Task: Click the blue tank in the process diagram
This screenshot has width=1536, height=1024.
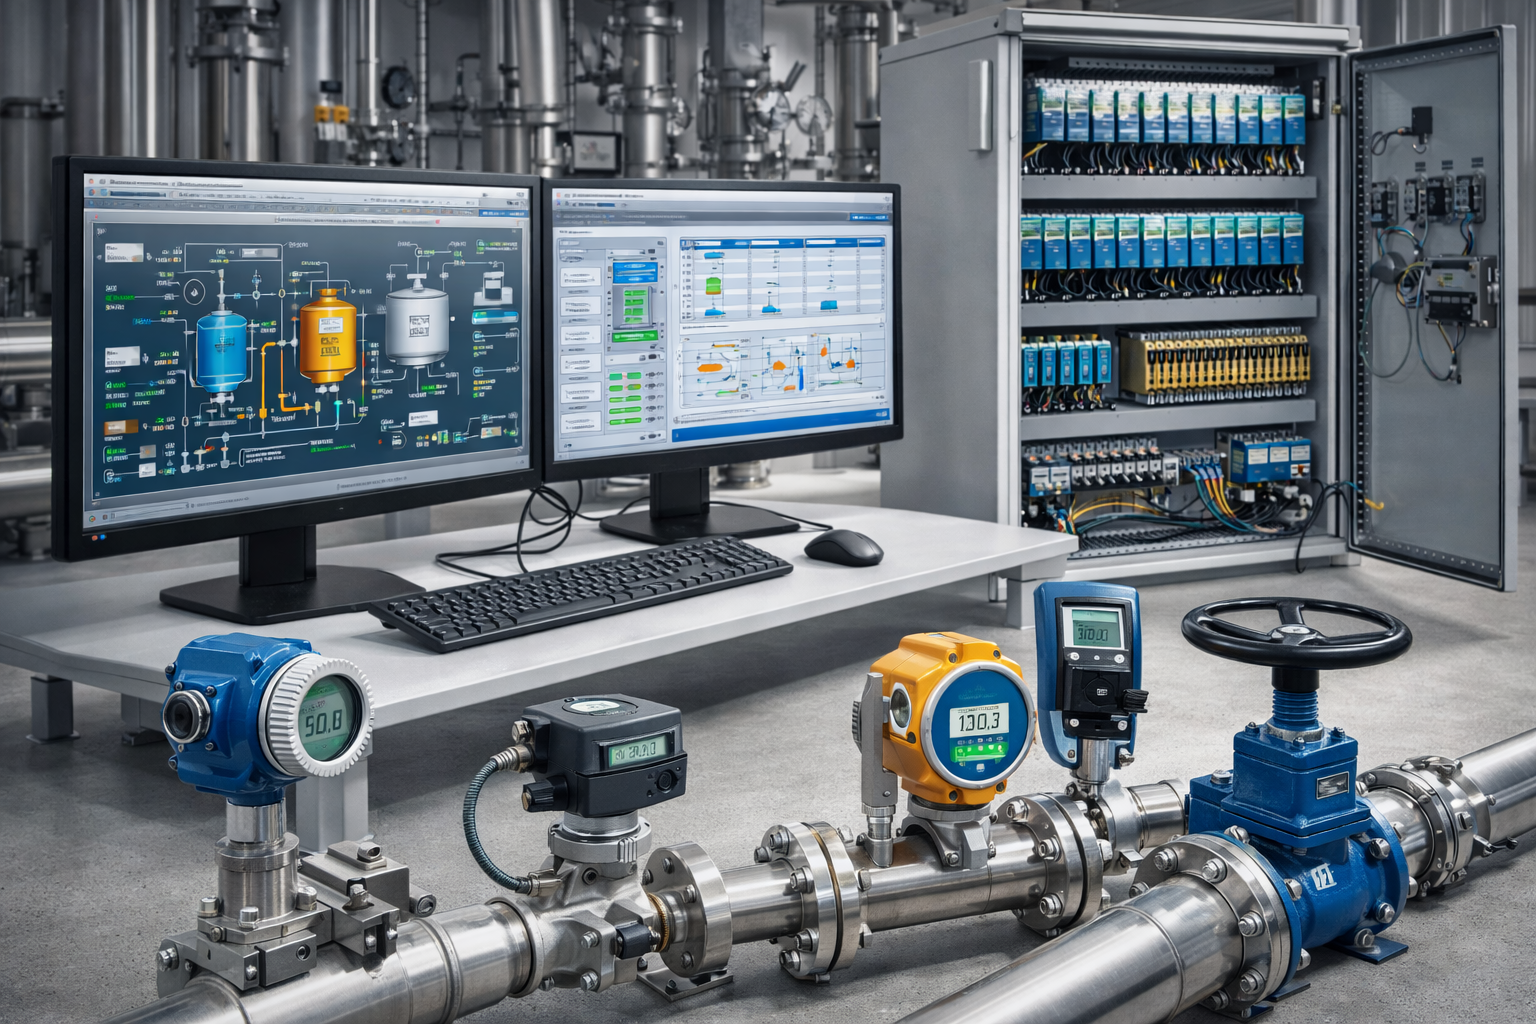Action: click(219, 352)
